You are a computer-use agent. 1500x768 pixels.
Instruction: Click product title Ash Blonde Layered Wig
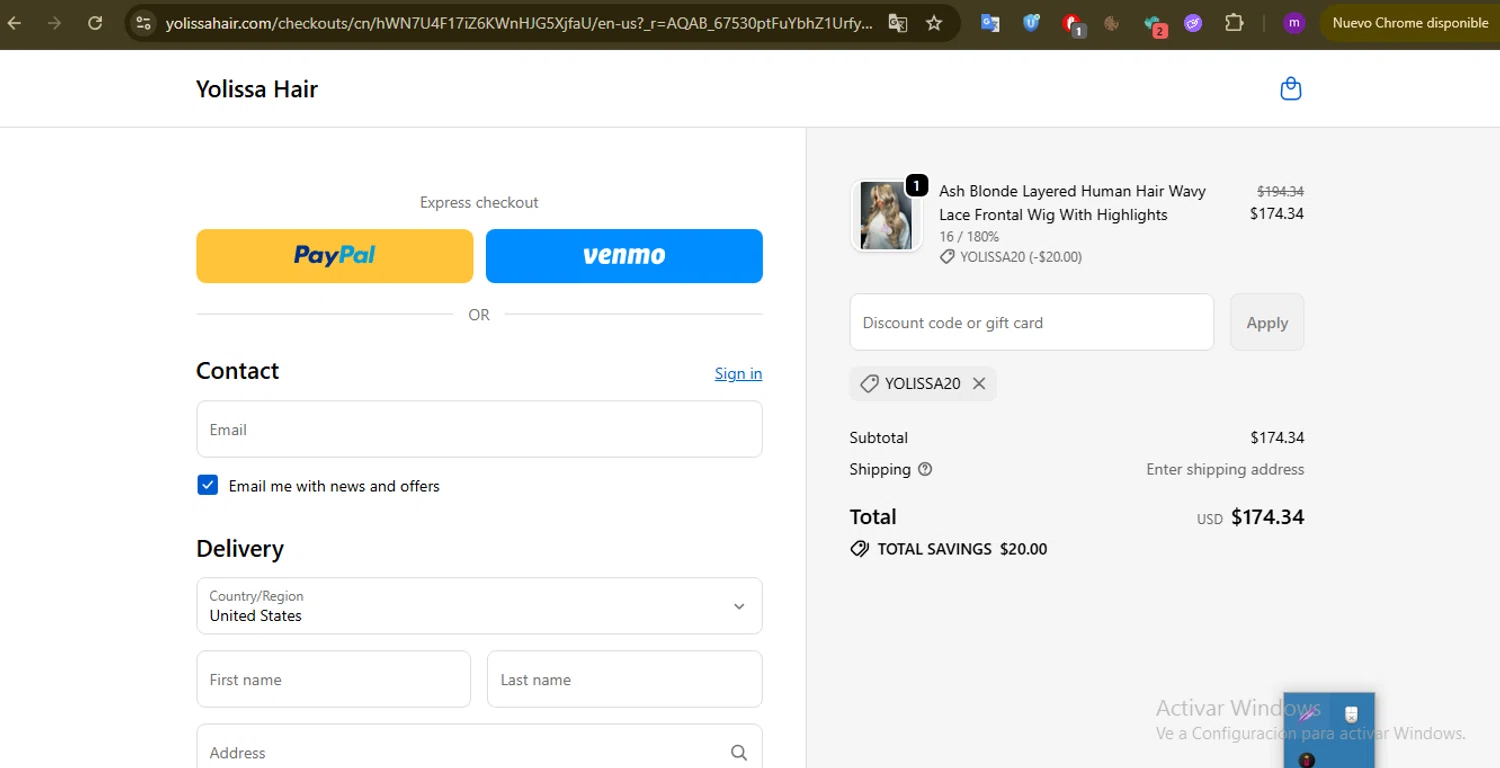1072,203
